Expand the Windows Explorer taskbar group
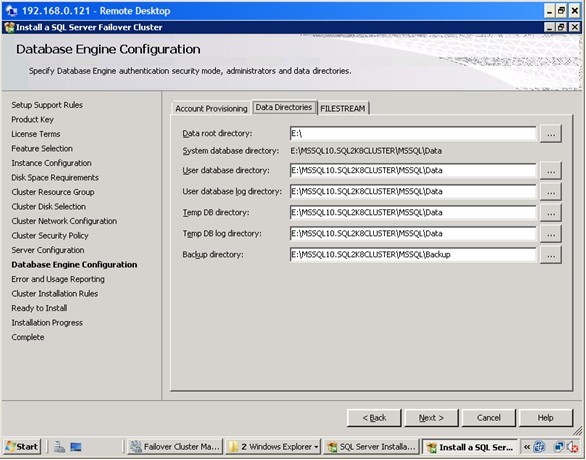Viewport: 586px width, 460px height. pos(273,447)
